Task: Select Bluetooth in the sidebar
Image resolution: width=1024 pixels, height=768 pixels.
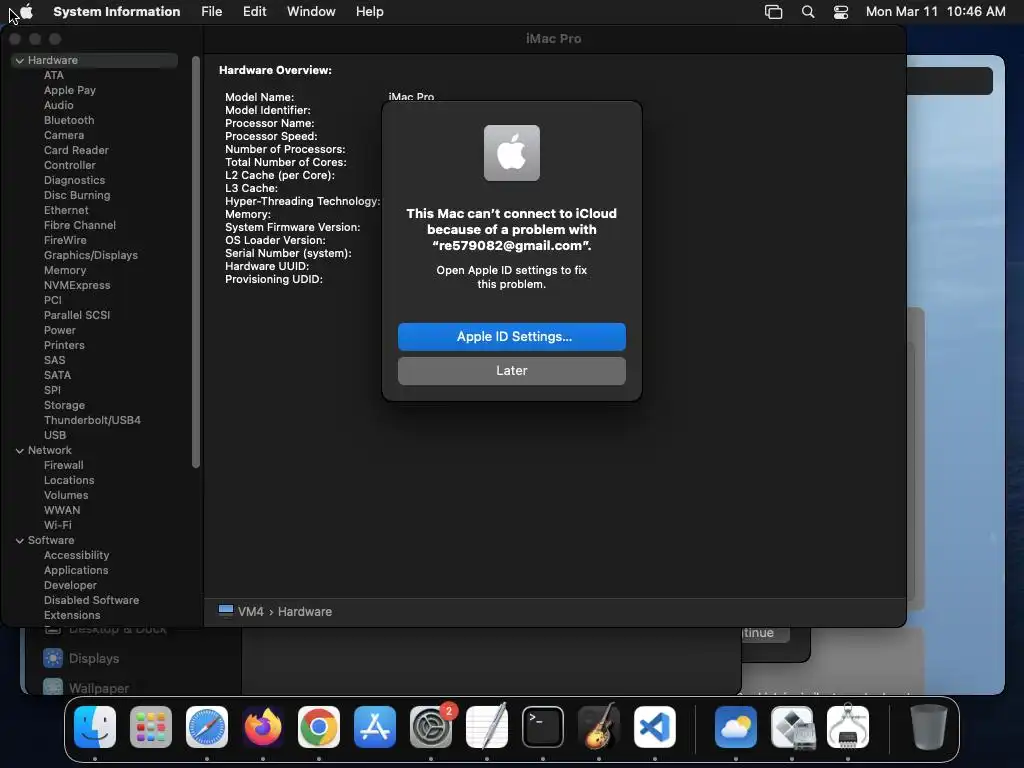Action: point(69,120)
